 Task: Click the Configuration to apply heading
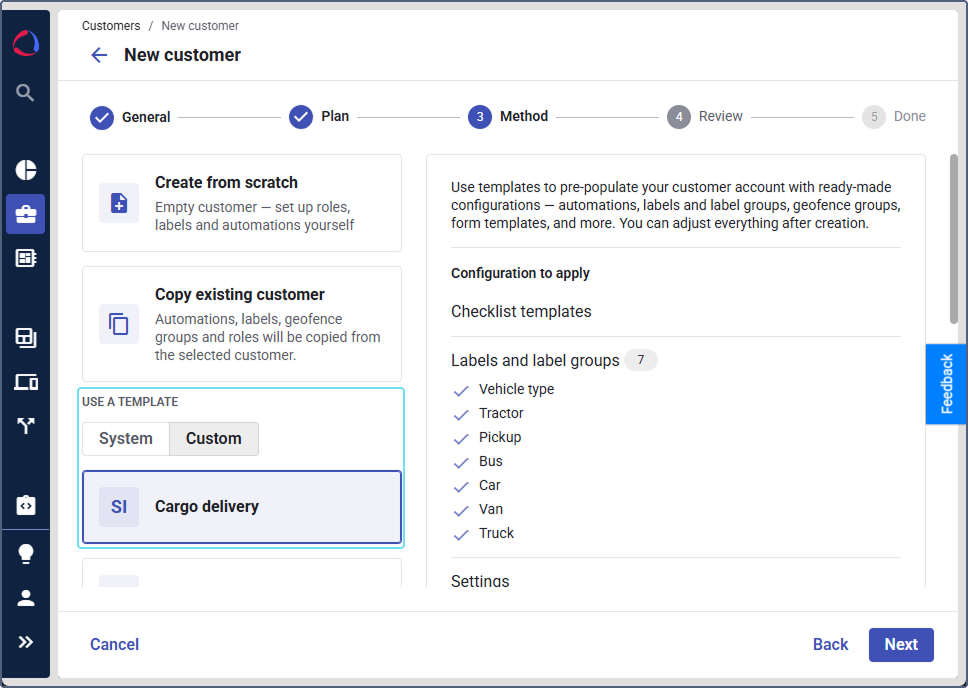click(520, 273)
